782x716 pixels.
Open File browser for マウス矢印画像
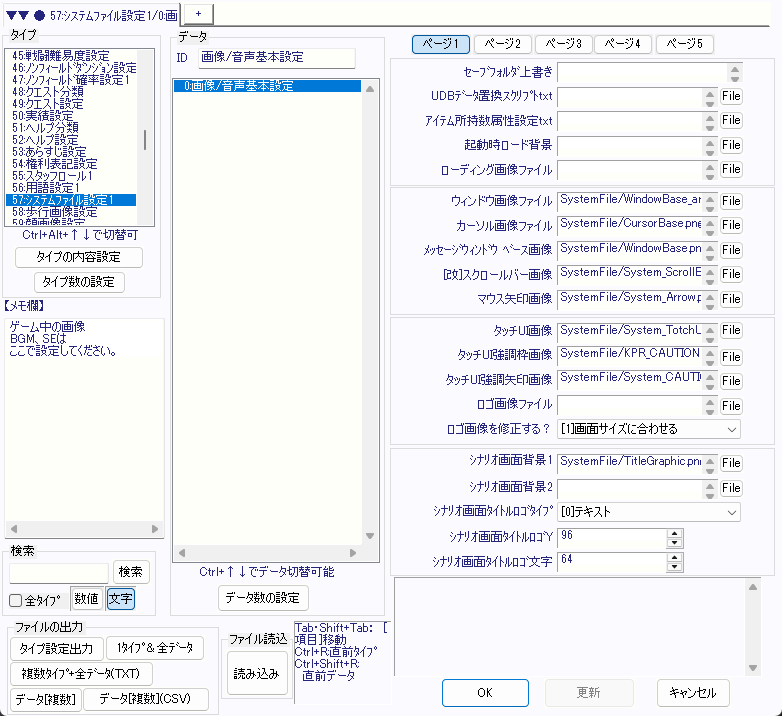click(x=731, y=299)
